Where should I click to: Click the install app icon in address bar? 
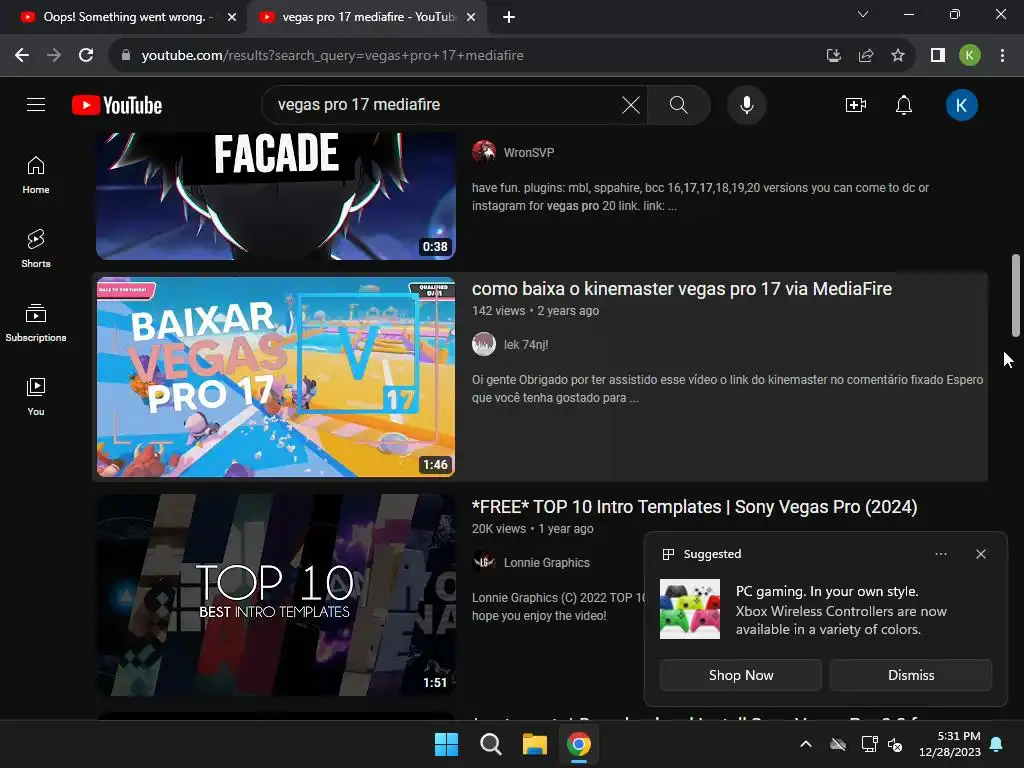(x=833, y=56)
